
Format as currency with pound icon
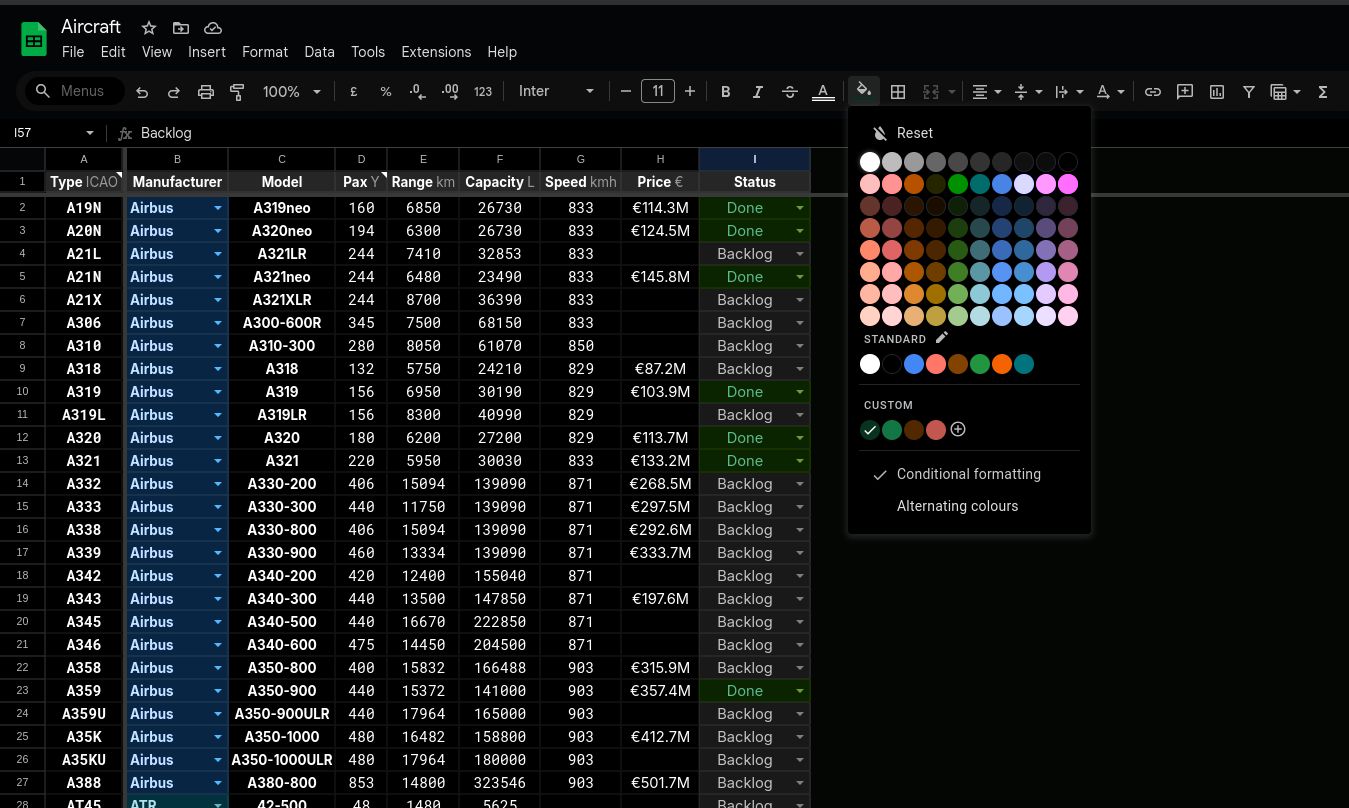click(x=354, y=92)
